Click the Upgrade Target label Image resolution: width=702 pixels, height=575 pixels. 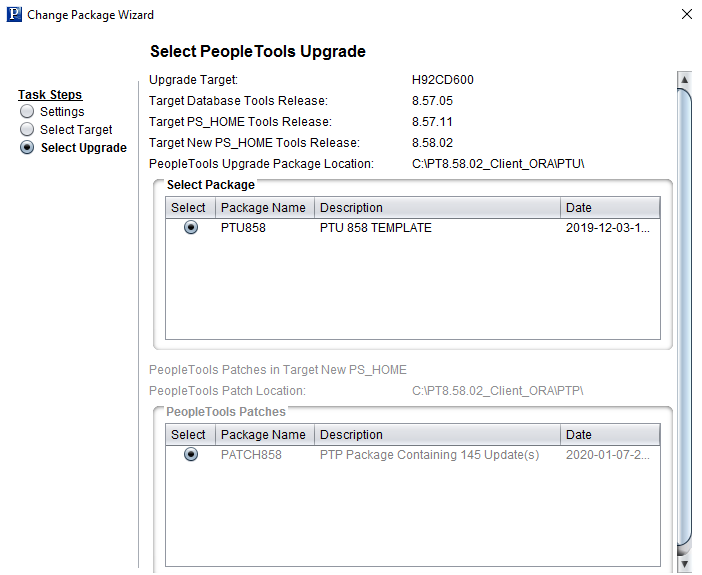click(193, 80)
